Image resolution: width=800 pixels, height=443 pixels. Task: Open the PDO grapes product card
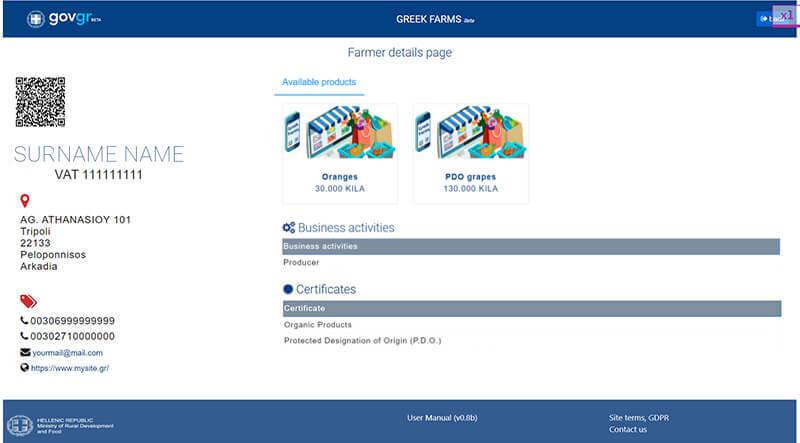470,153
